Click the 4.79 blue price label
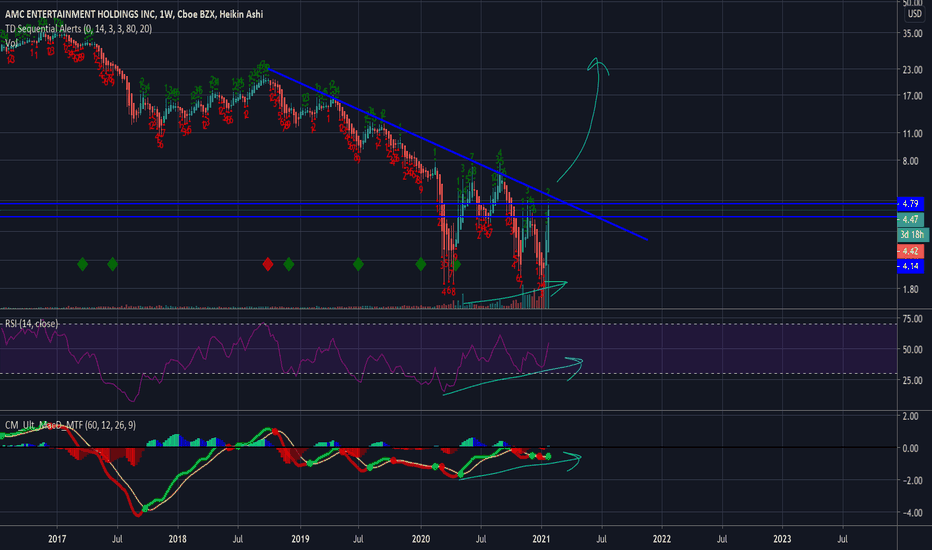 (x=911, y=203)
